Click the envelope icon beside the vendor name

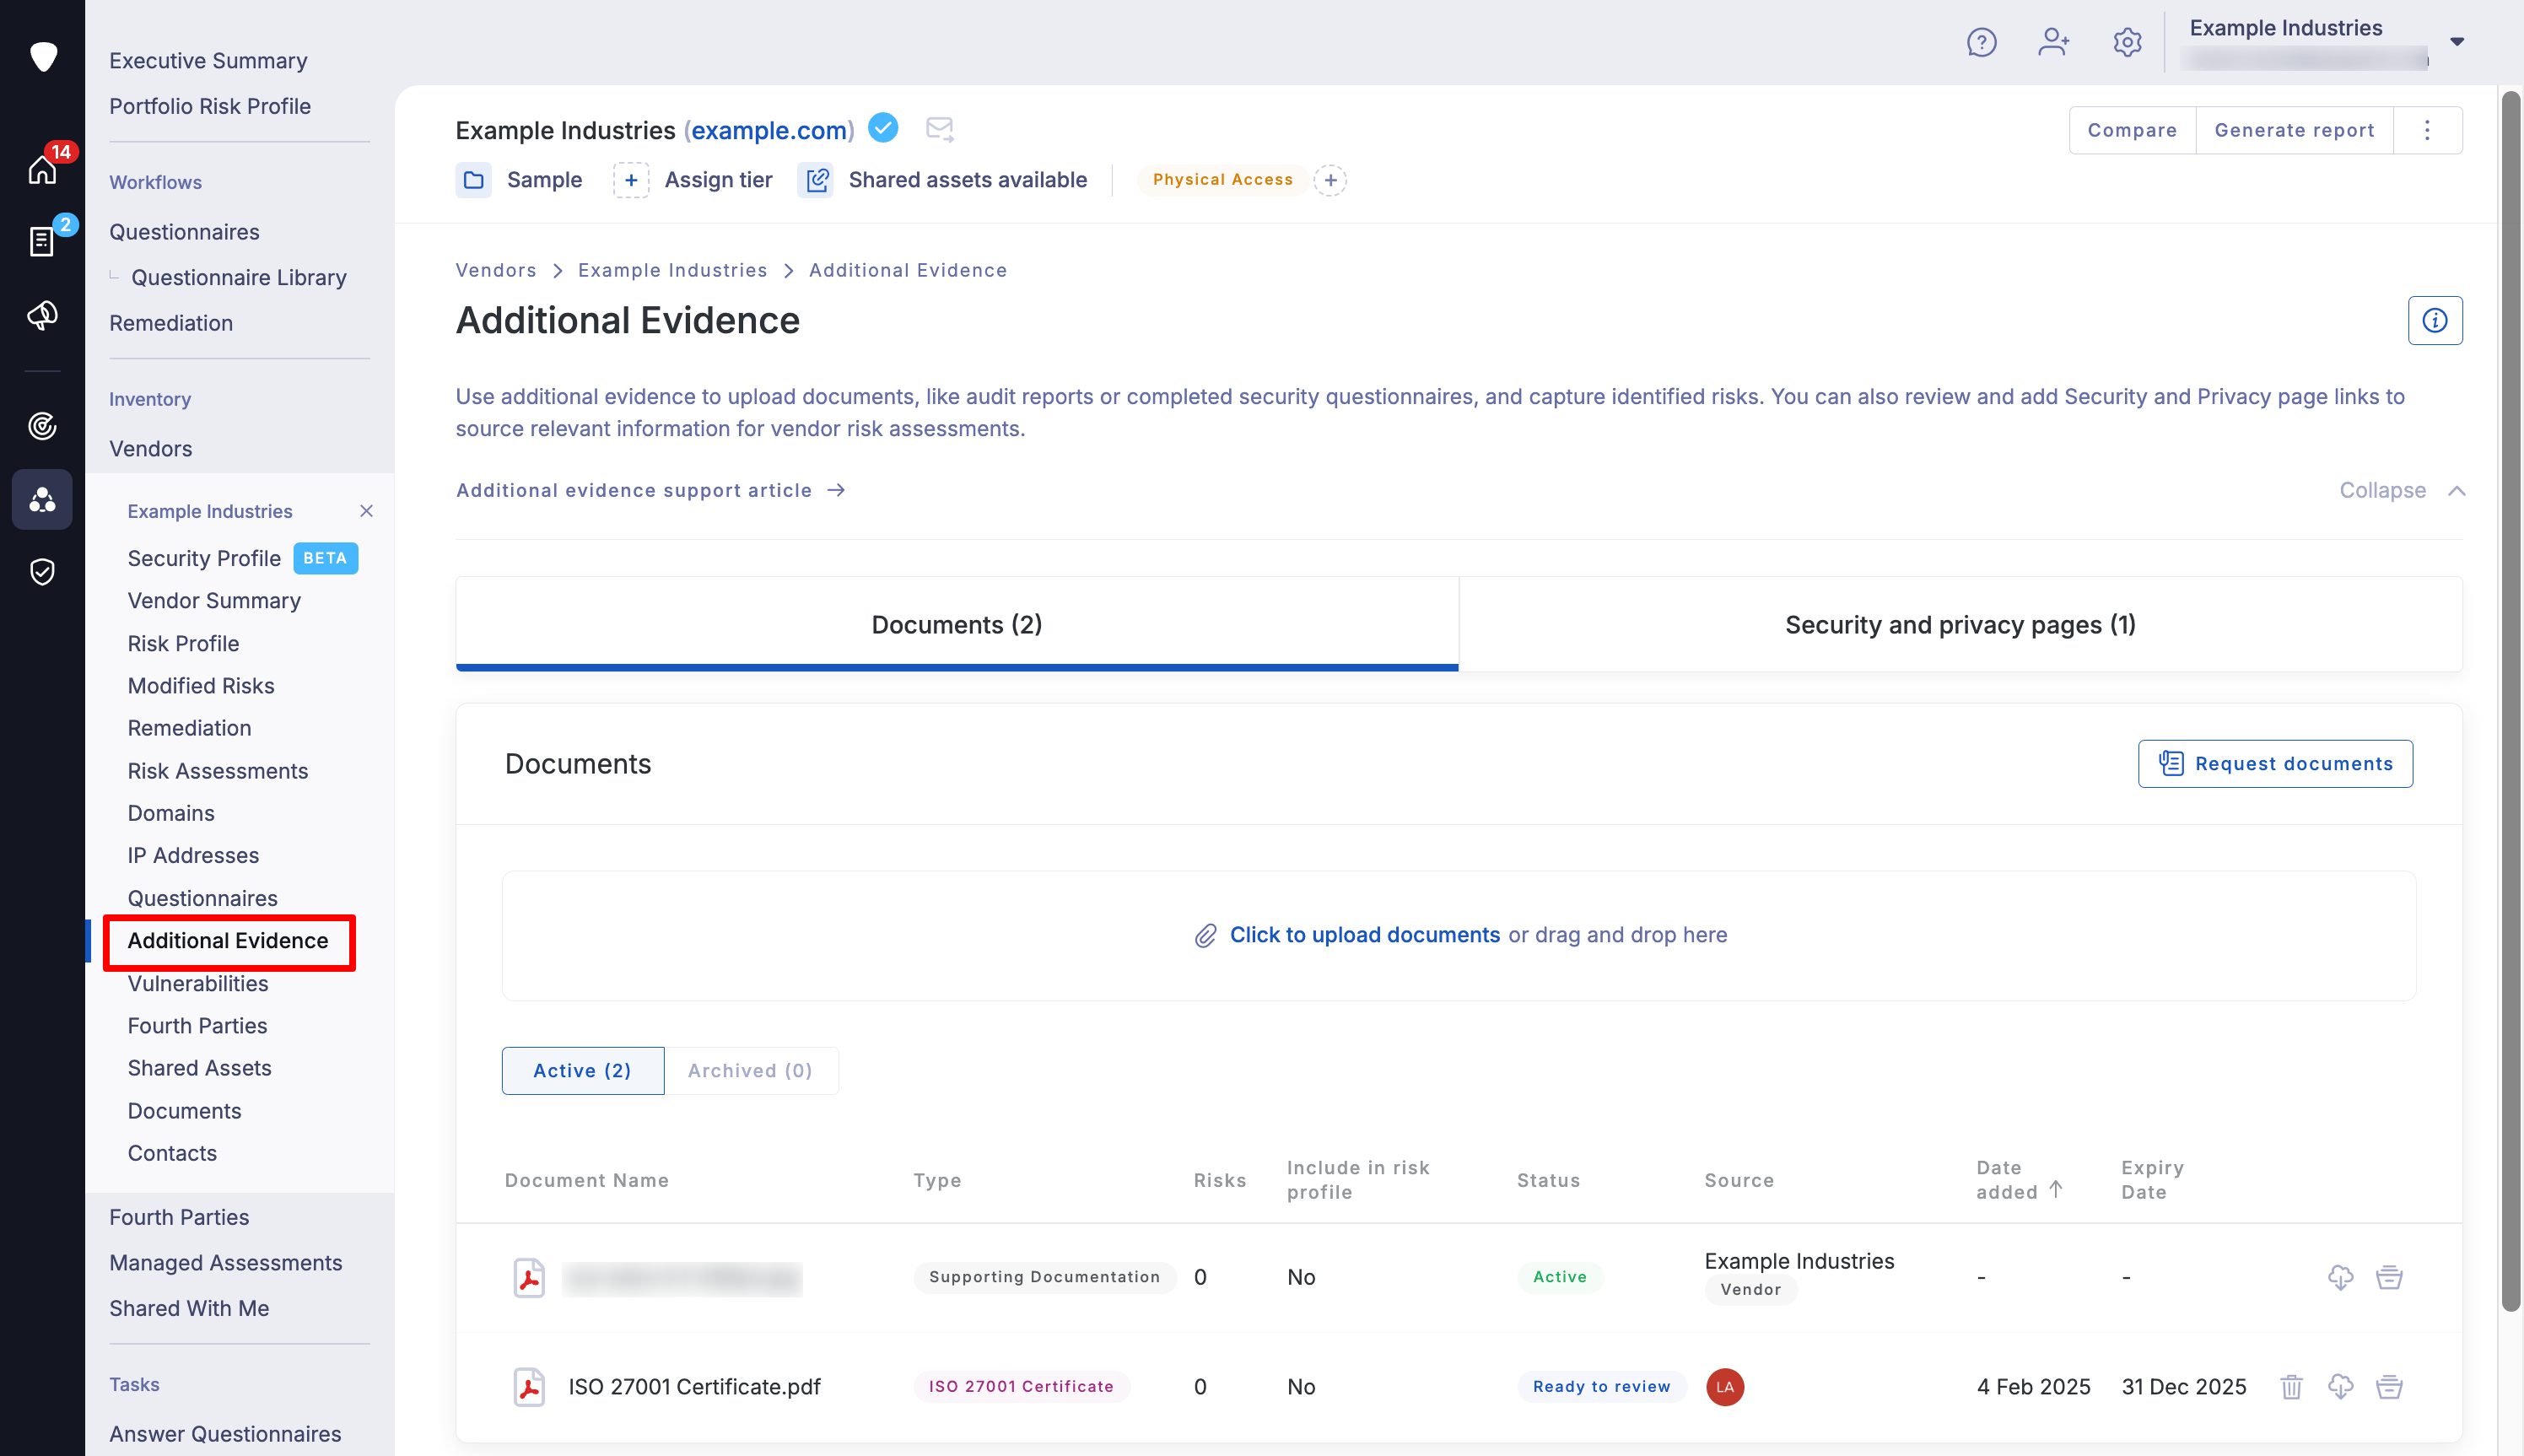coord(939,128)
